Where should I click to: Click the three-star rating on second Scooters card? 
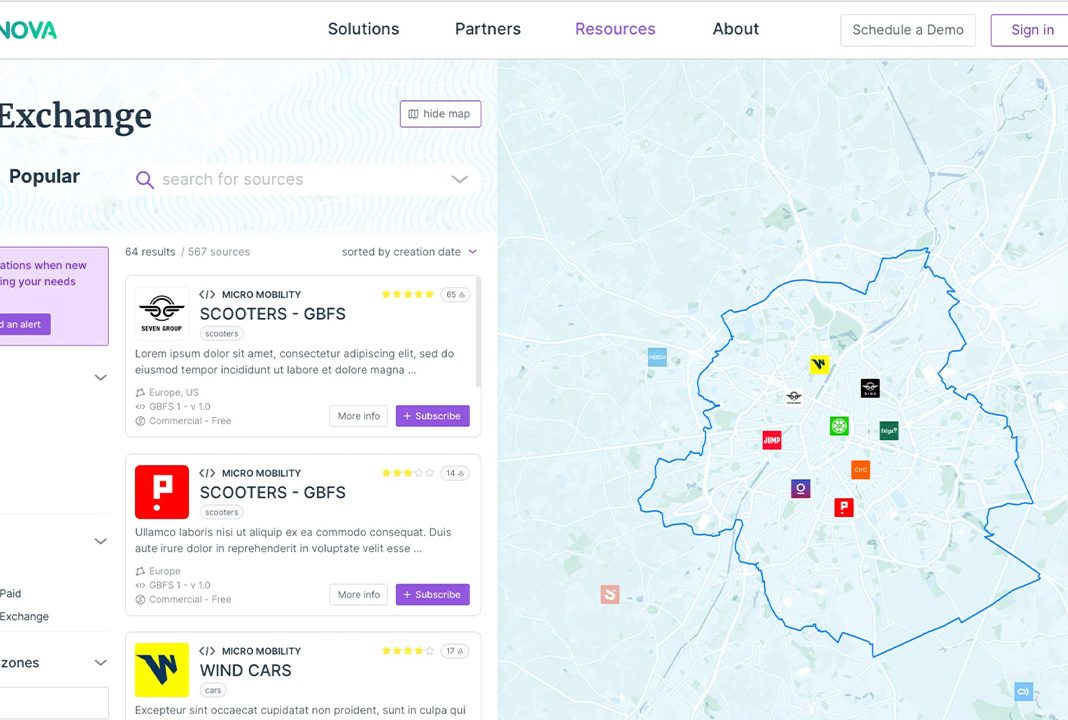(x=407, y=473)
